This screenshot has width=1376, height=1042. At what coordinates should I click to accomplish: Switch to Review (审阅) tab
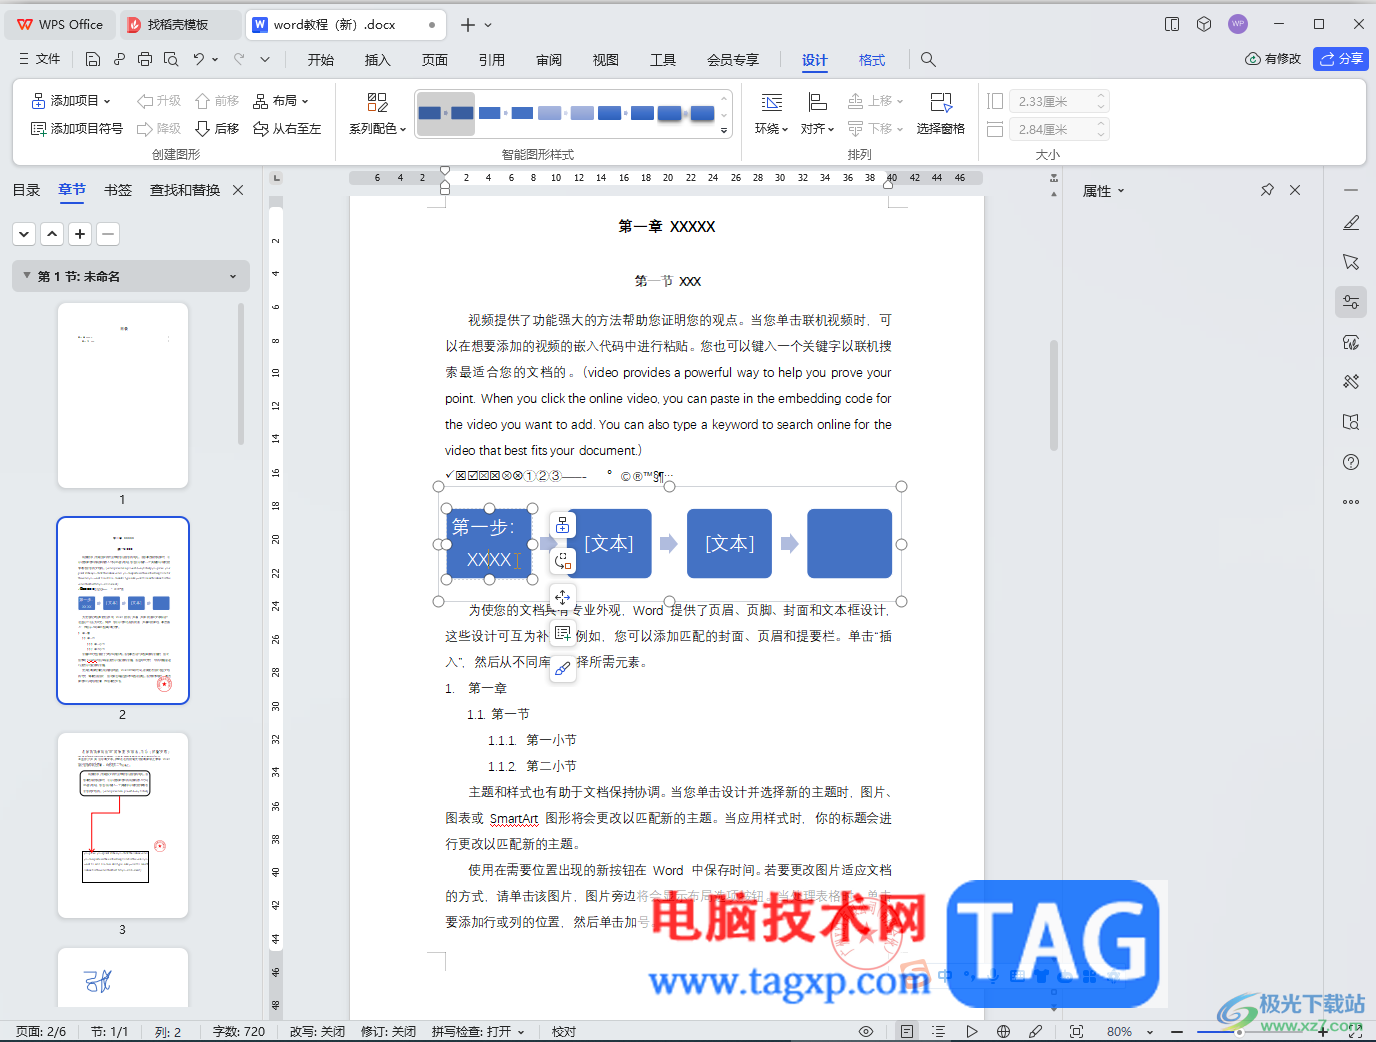click(x=548, y=60)
